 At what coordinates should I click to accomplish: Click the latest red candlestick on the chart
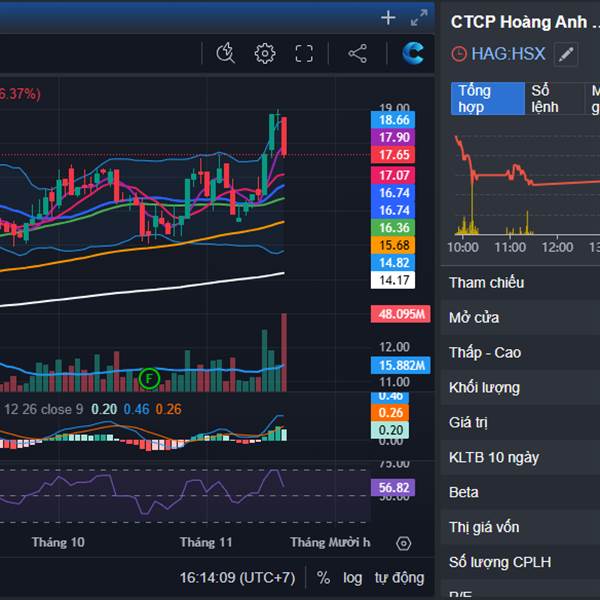(284, 136)
